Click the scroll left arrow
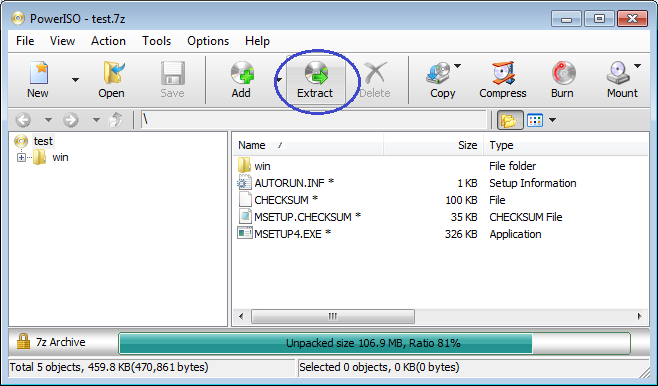This screenshot has width=658, height=386. click(x=241, y=316)
